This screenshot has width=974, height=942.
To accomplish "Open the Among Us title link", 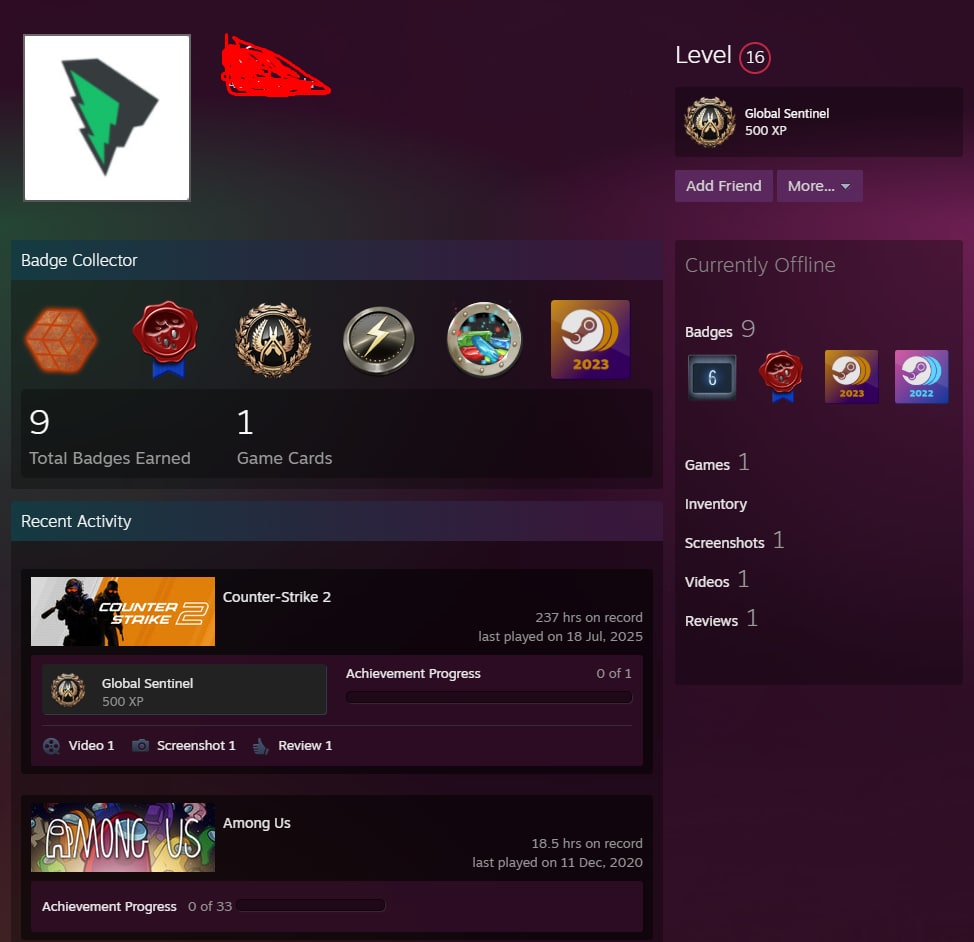I will tap(257, 823).
